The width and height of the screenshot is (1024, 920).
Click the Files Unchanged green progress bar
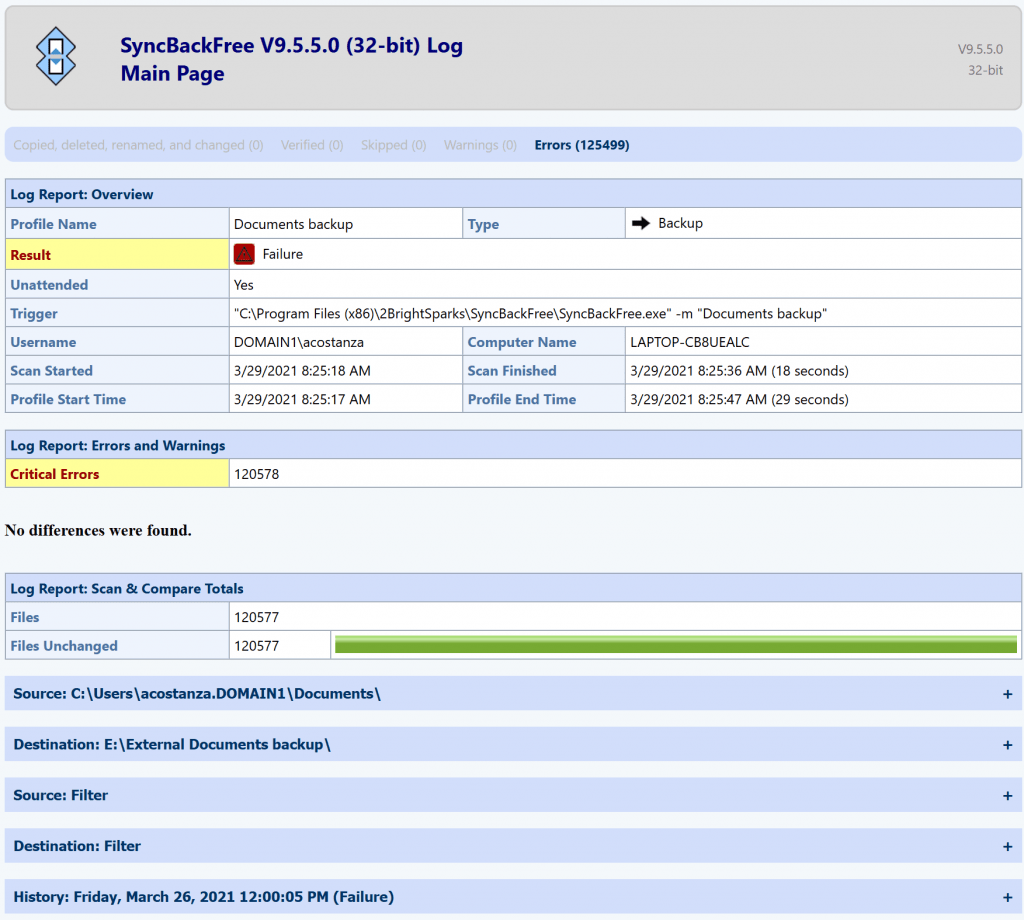pos(675,645)
